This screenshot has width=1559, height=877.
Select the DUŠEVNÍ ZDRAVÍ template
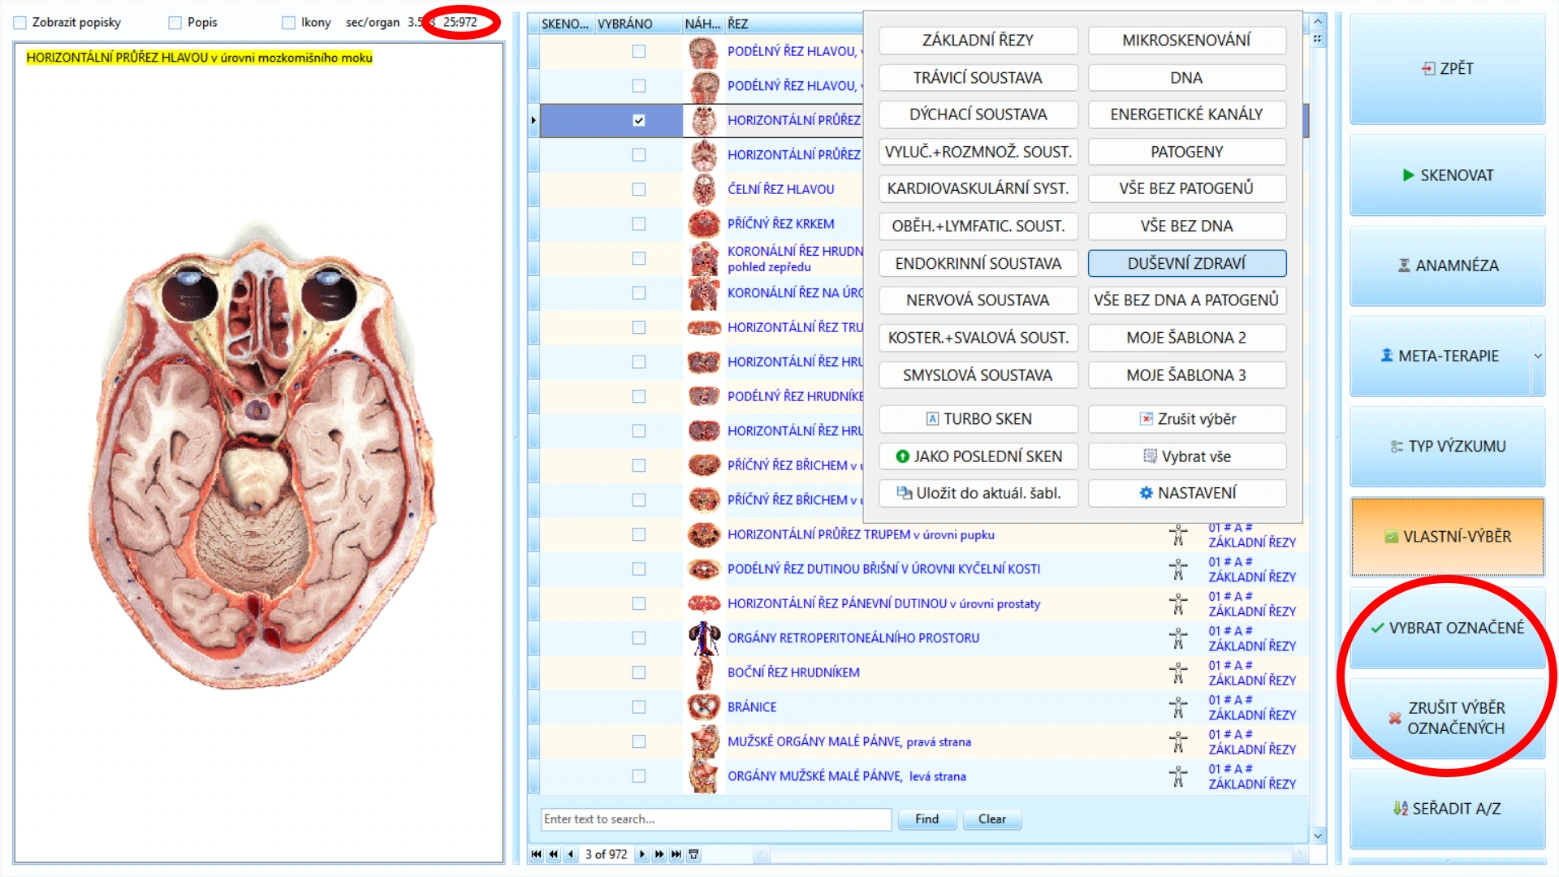tap(1187, 263)
